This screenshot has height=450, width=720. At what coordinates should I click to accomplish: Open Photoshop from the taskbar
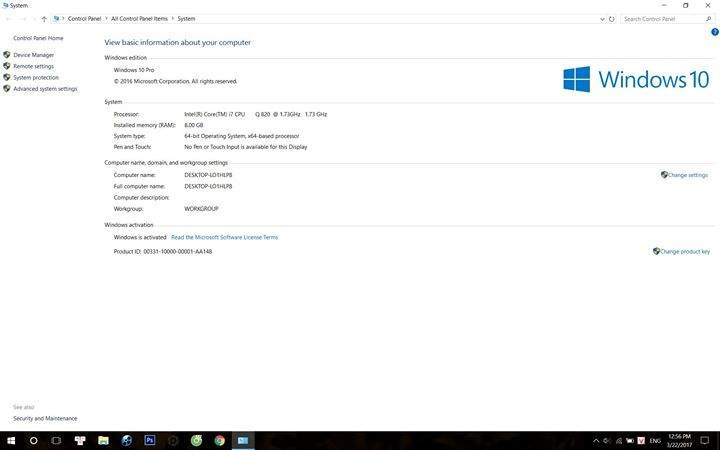pyautogui.click(x=150, y=440)
